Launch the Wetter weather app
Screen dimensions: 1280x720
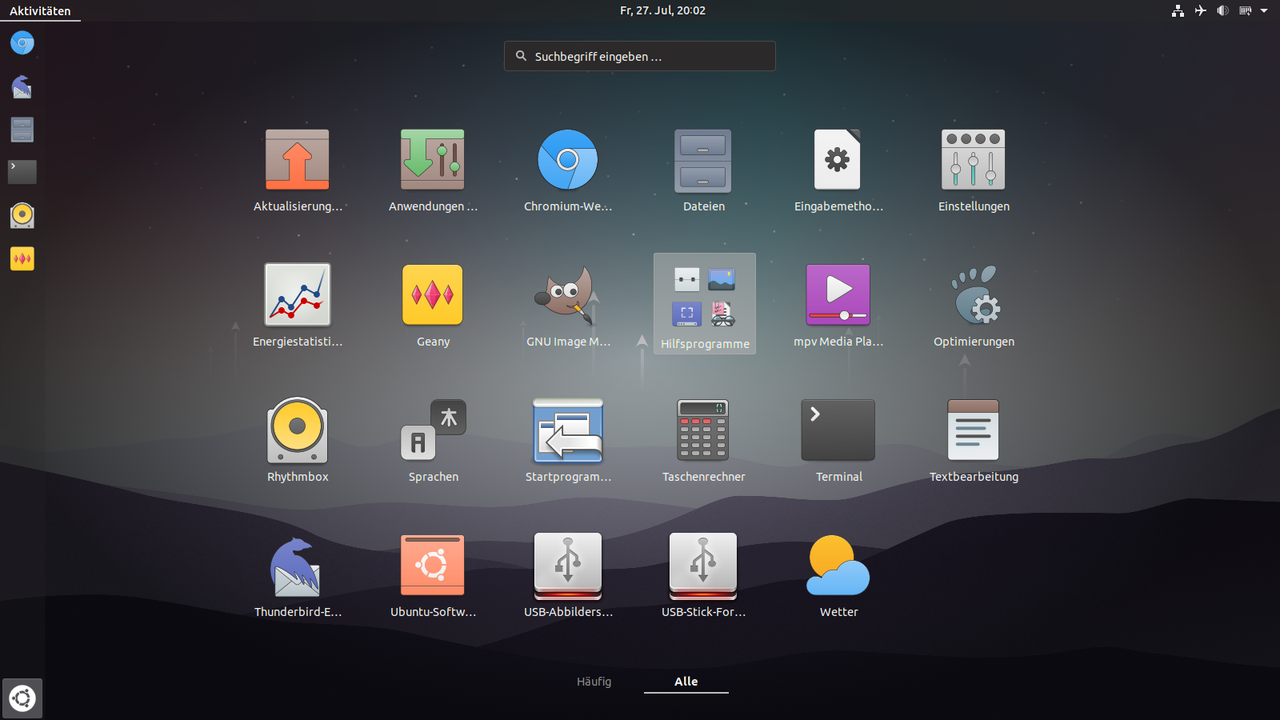point(838,566)
